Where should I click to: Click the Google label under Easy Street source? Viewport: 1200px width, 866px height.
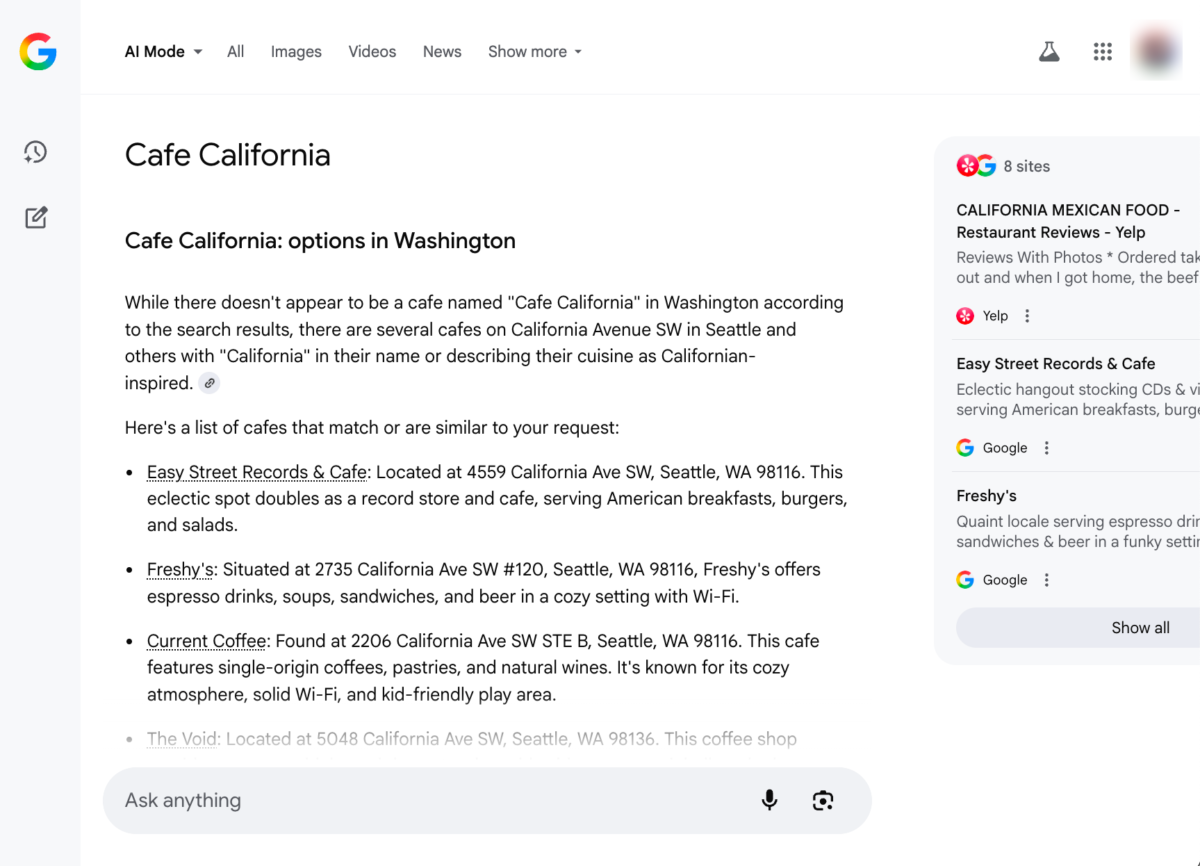click(1005, 448)
